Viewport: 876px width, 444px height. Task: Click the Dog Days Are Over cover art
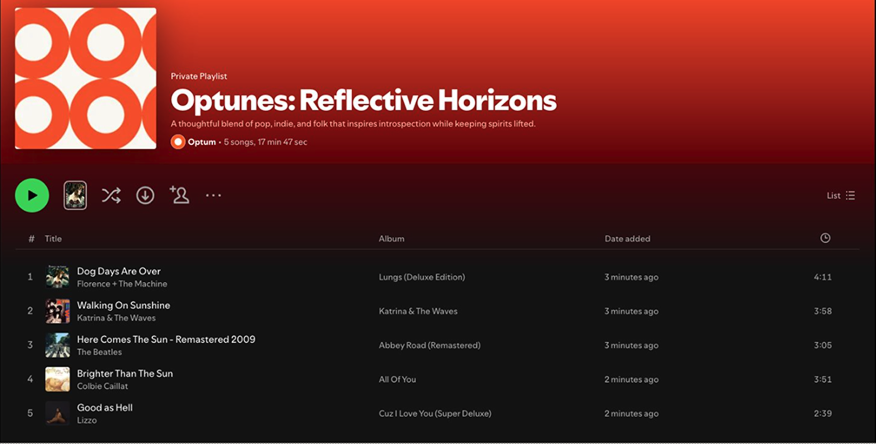[x=58, y=277]
